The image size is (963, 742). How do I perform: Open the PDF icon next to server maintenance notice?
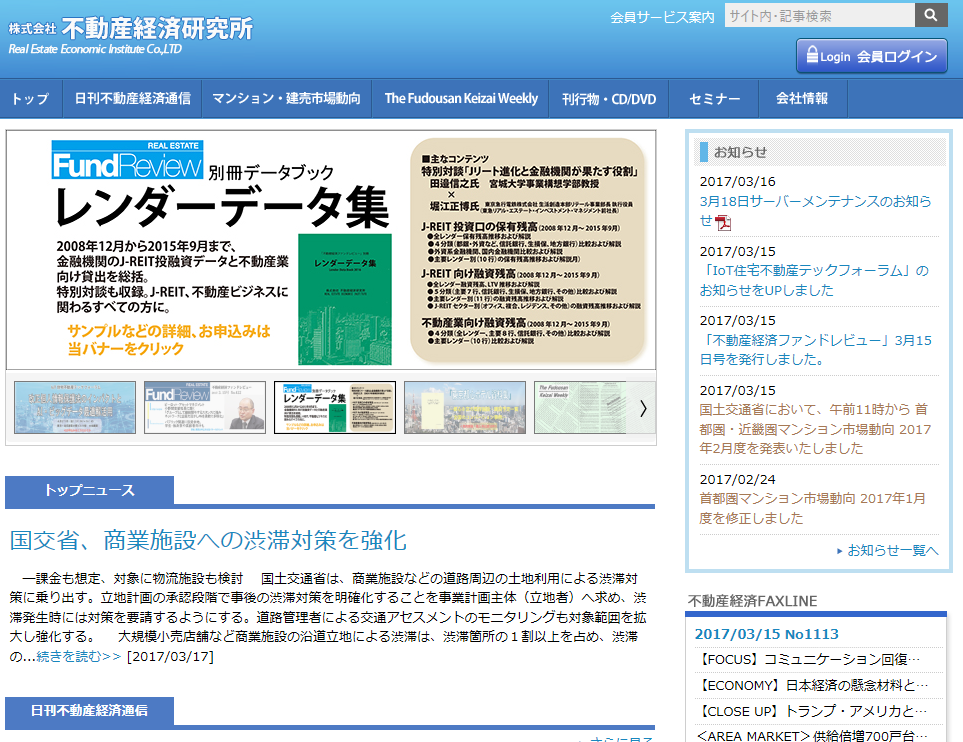tap(722, 222)
